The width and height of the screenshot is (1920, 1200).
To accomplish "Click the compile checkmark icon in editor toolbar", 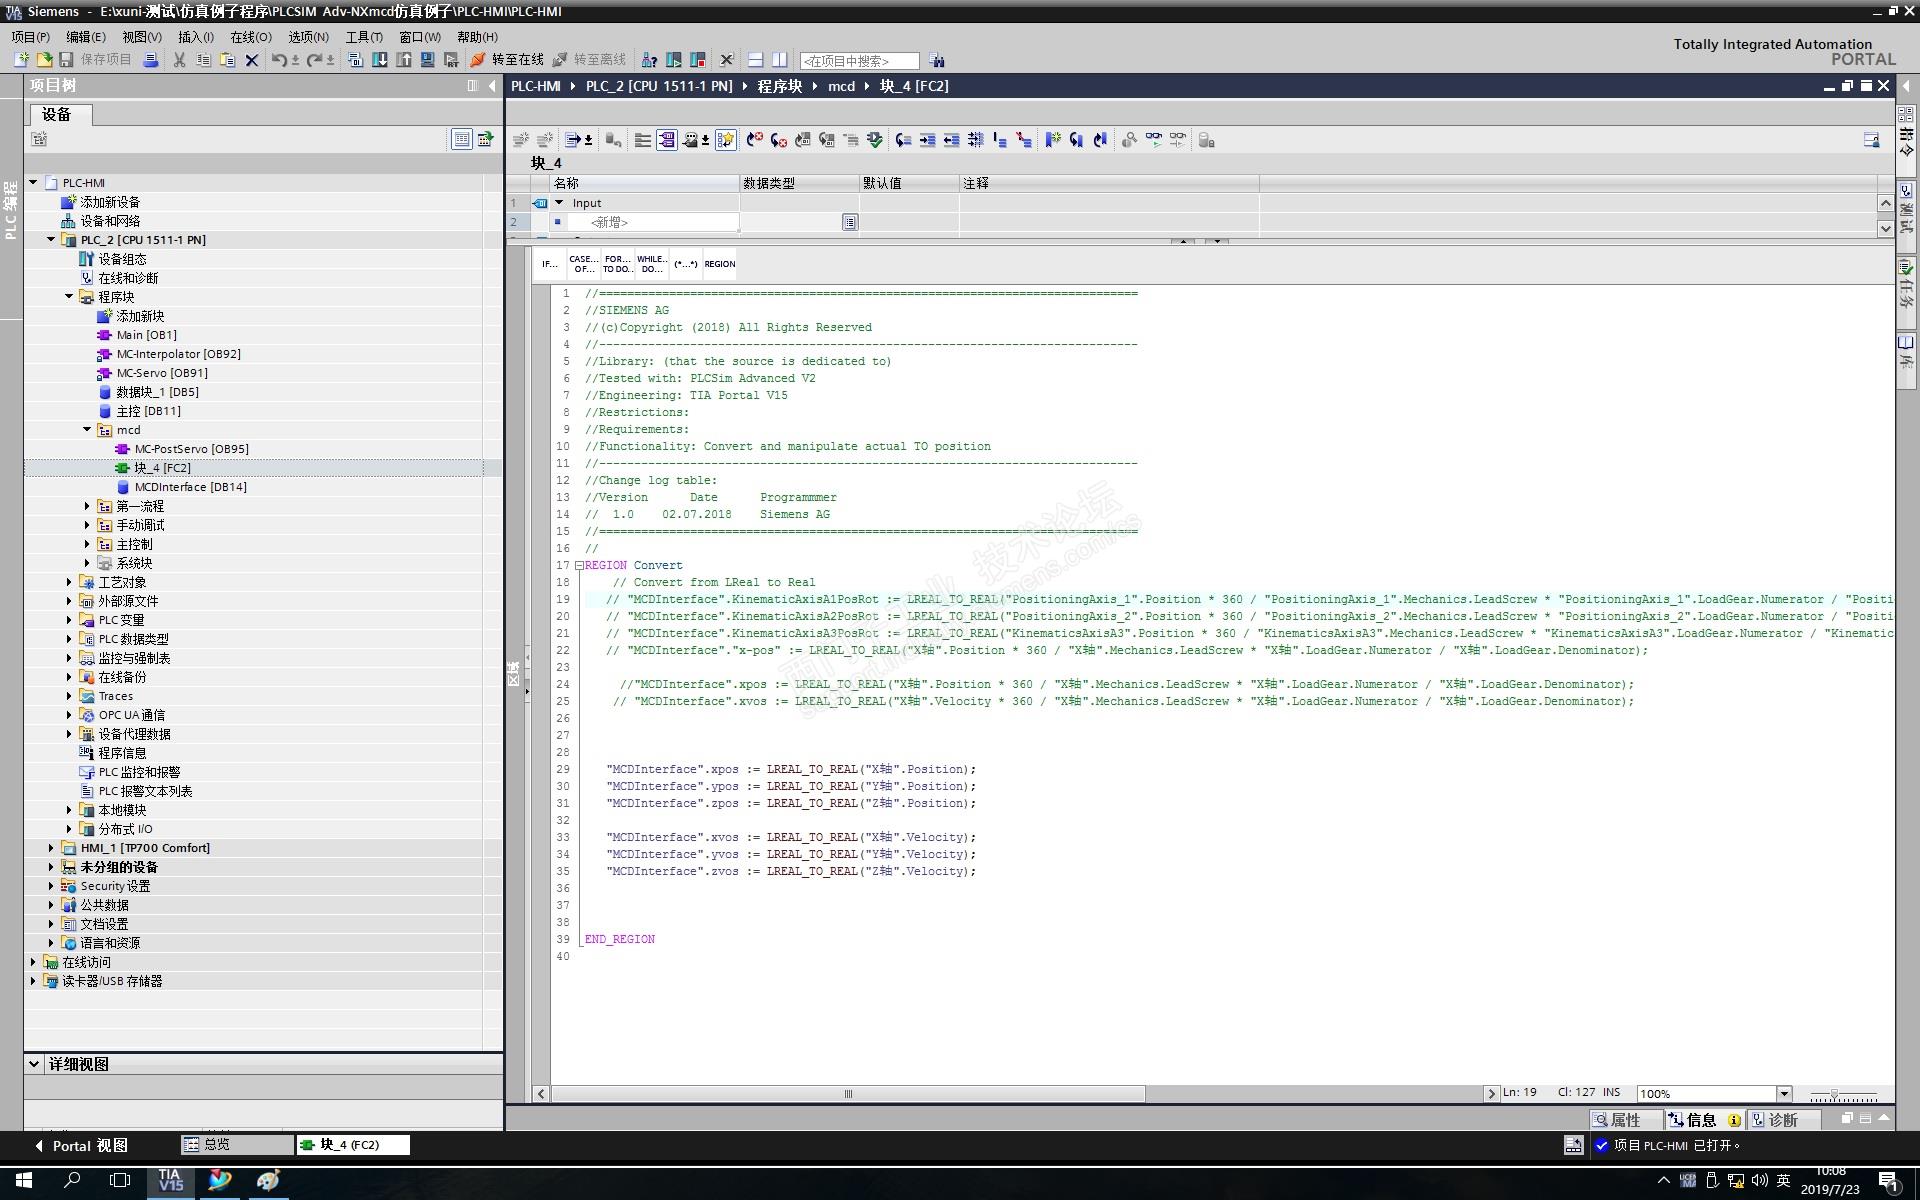I will click(x=875, y=140).
